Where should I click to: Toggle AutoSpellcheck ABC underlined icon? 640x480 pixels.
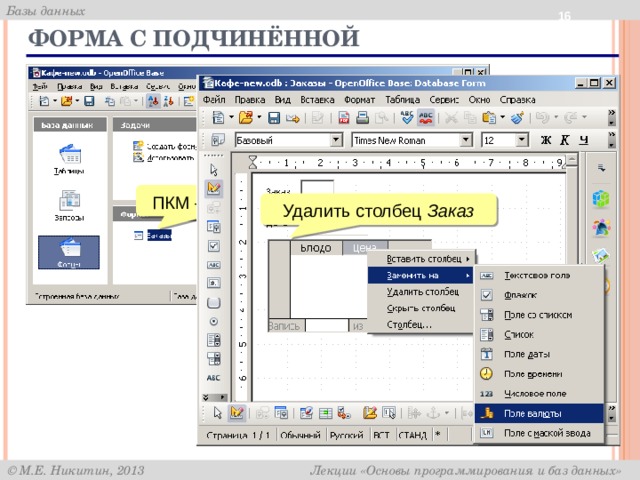pyautogui.click(x=425, y=118)
